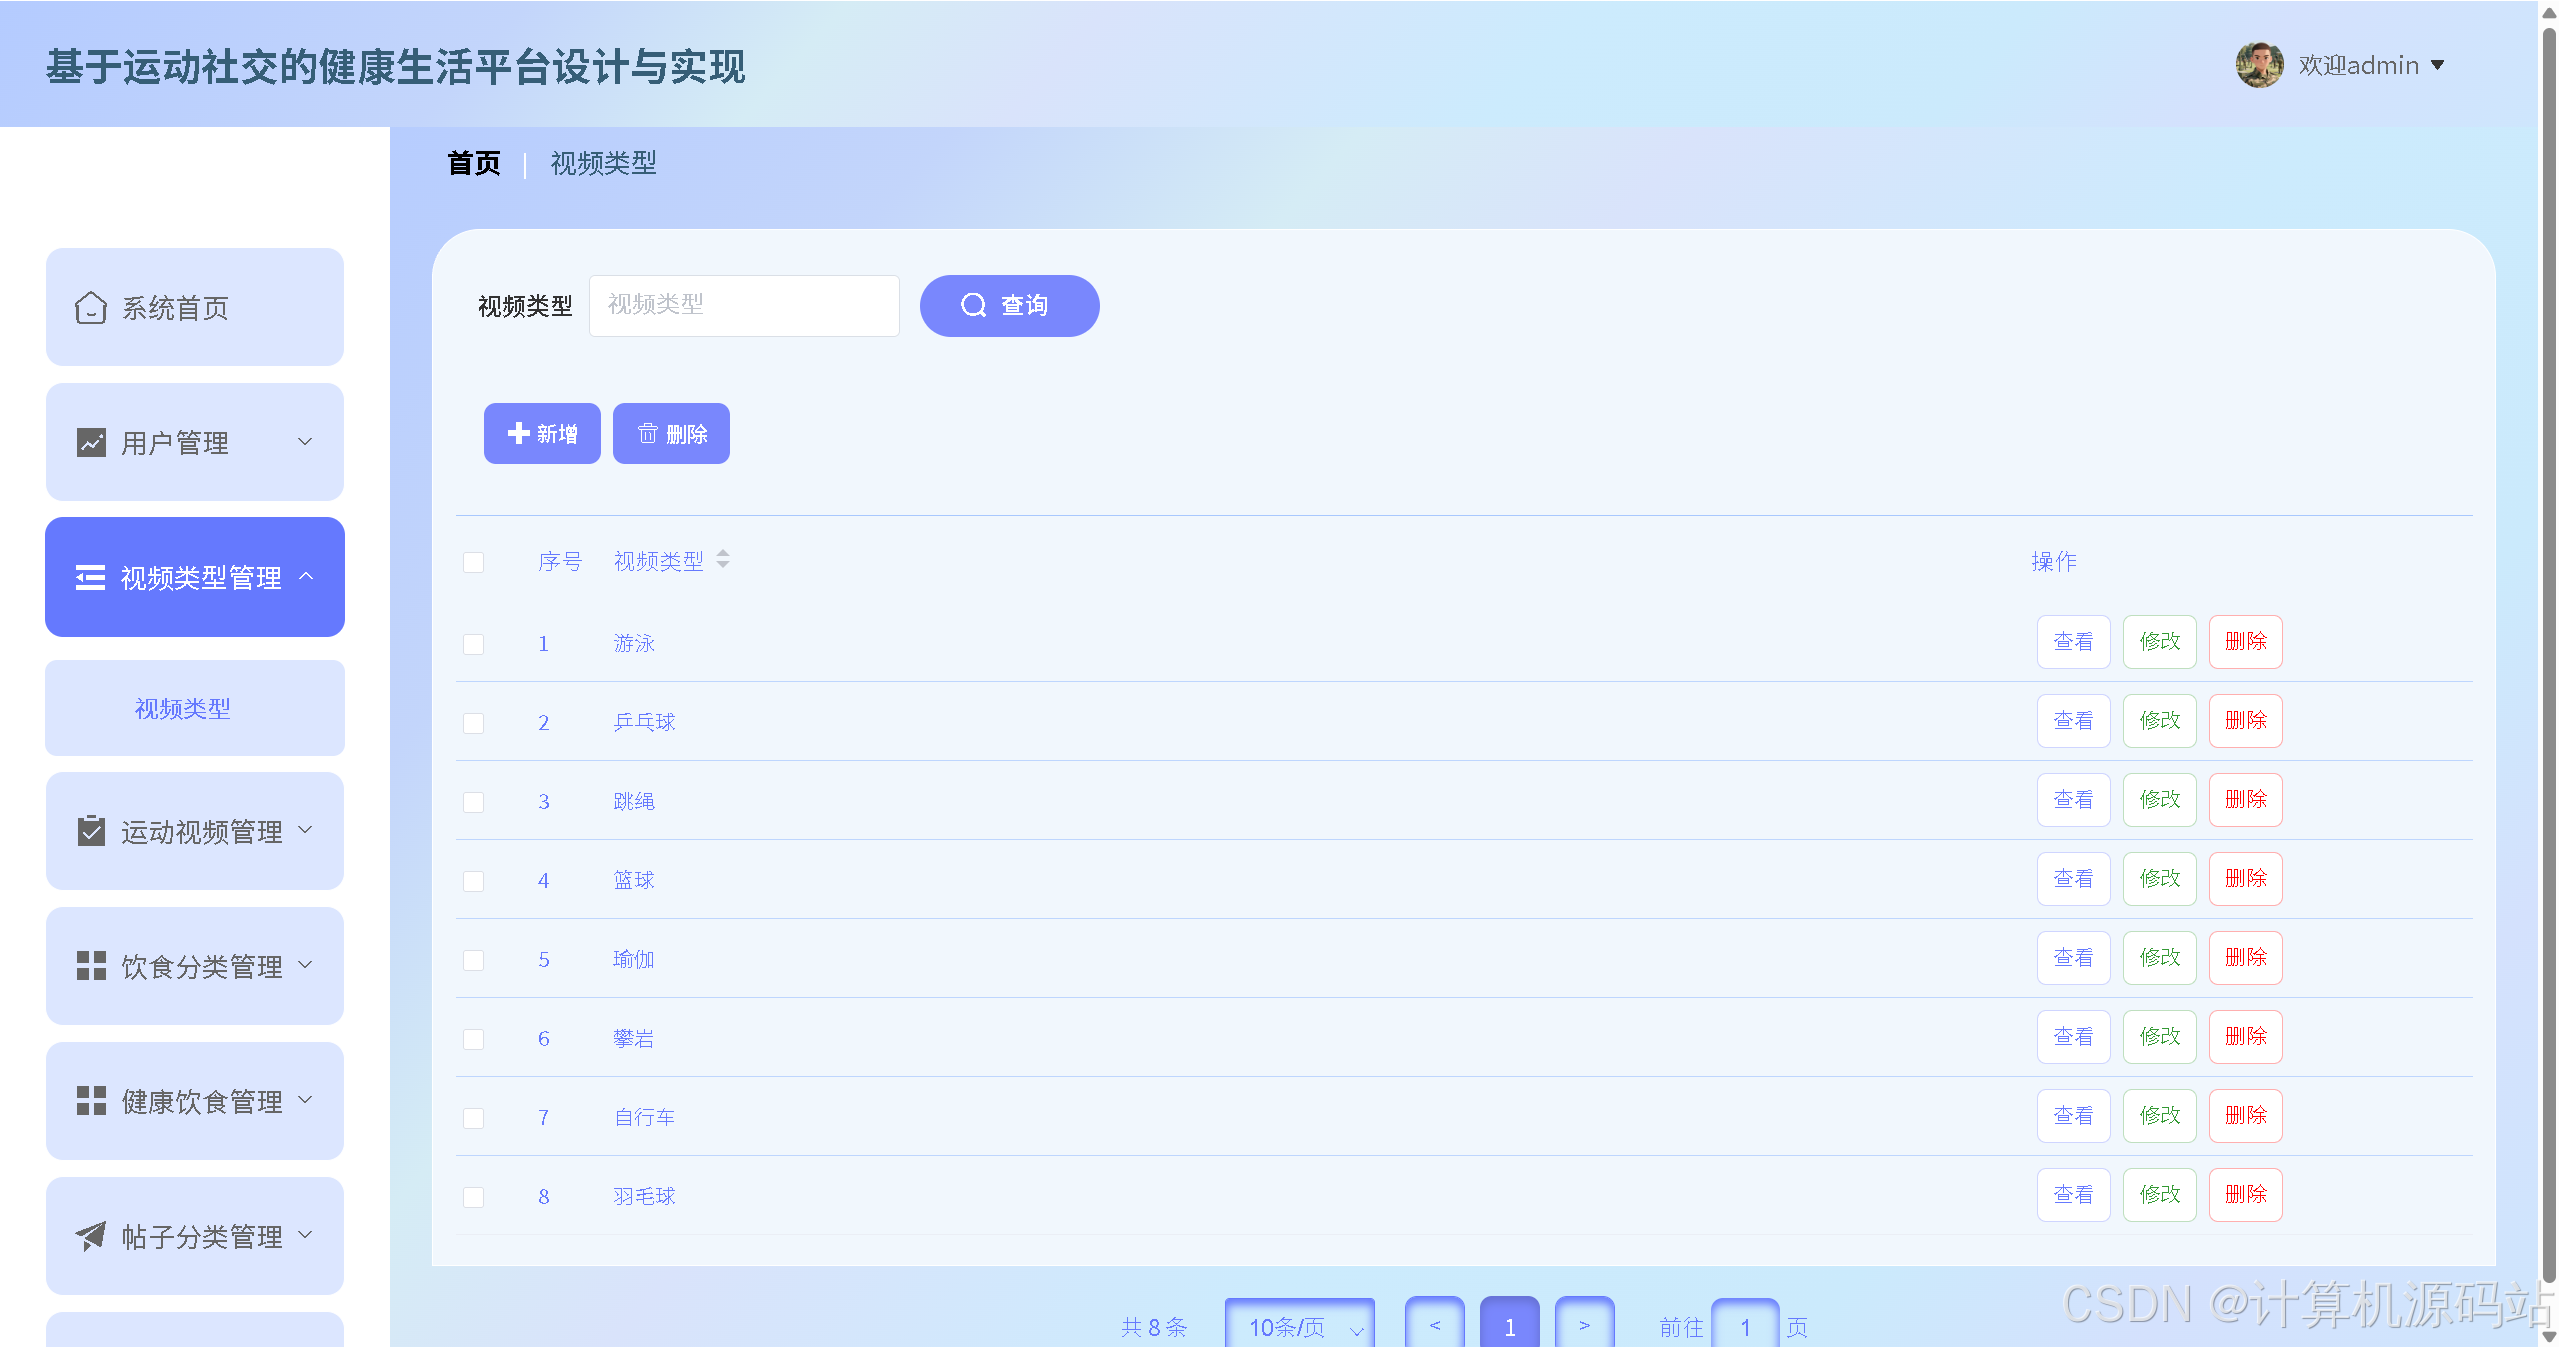Viewport: 2559px width, 1347px height.
Task: Check the row for 乒乓球
Action: pyautogui.click(x=474, y=723)
